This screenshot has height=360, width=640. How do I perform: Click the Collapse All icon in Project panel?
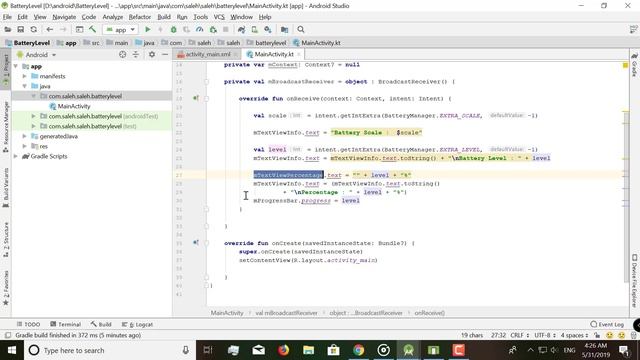136,54
